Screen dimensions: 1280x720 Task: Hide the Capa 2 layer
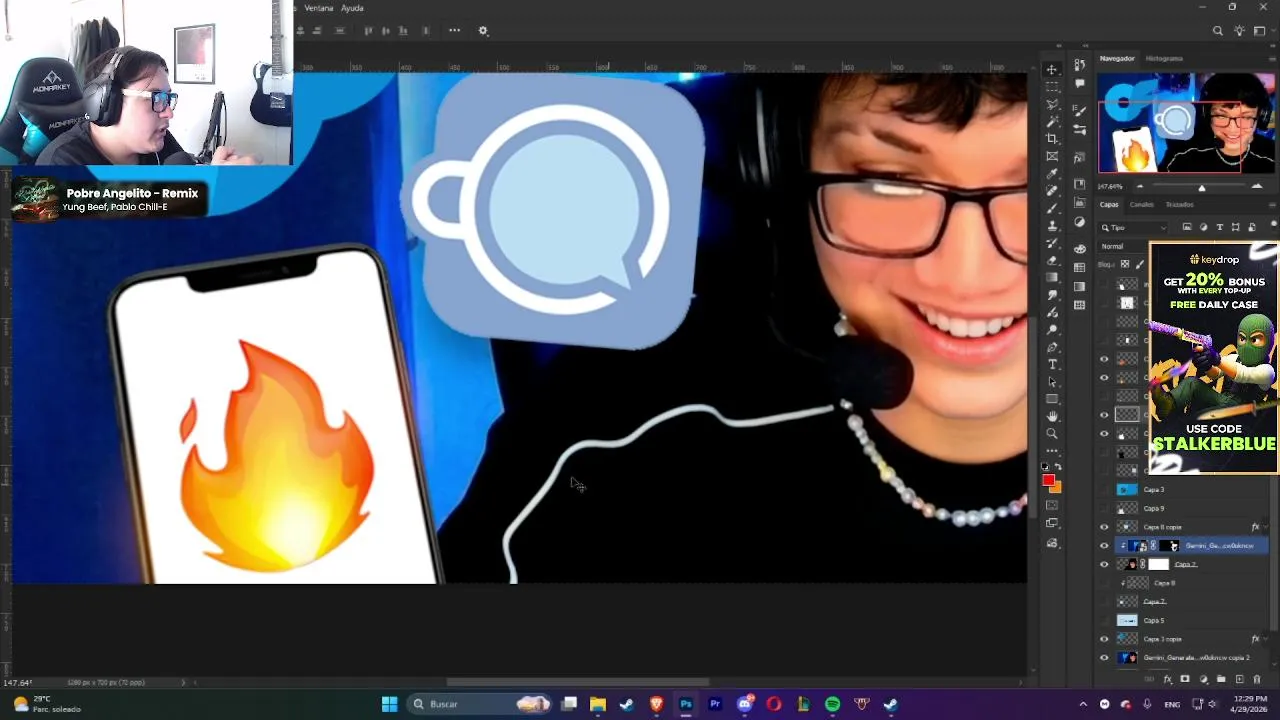[x=1104, y=564]
